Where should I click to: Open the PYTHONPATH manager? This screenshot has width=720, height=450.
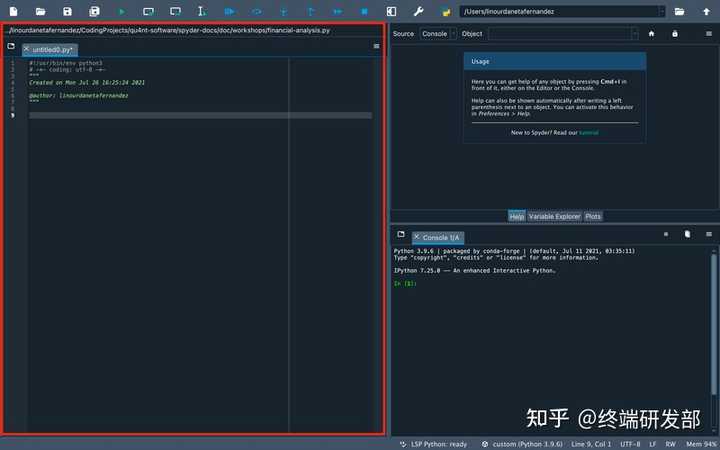pos(446,11)
